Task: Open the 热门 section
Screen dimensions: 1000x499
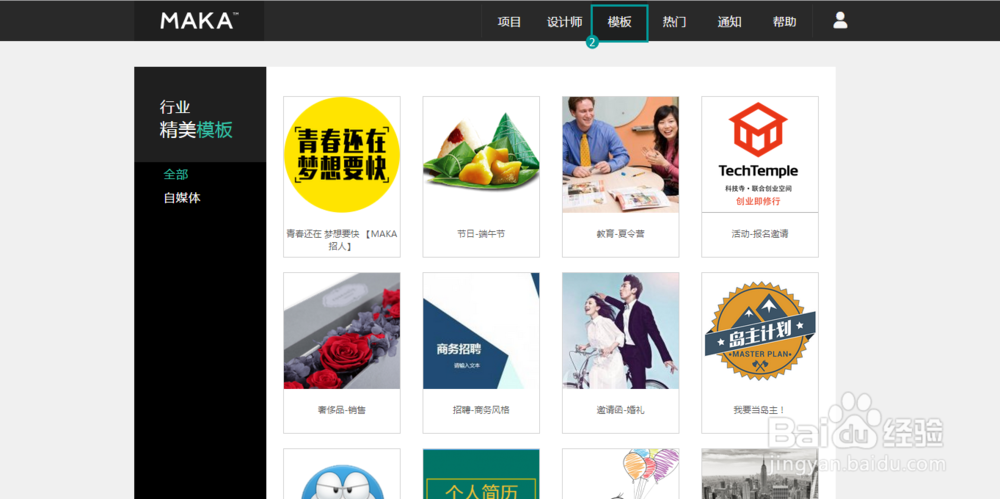Action: (x=674, y=22)
